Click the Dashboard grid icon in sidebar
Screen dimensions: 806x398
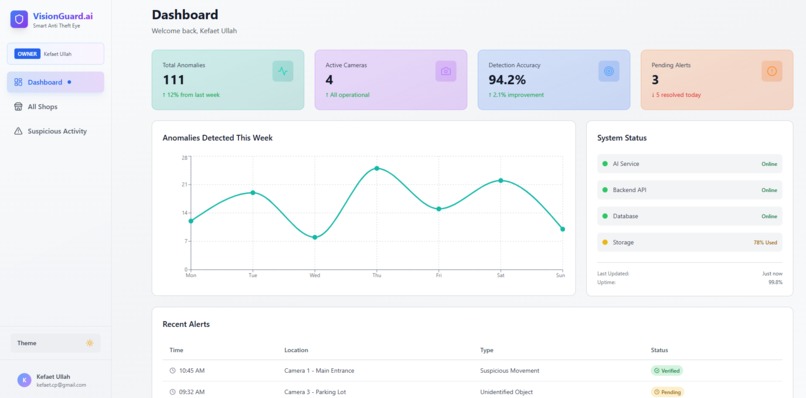coord(19,82)
